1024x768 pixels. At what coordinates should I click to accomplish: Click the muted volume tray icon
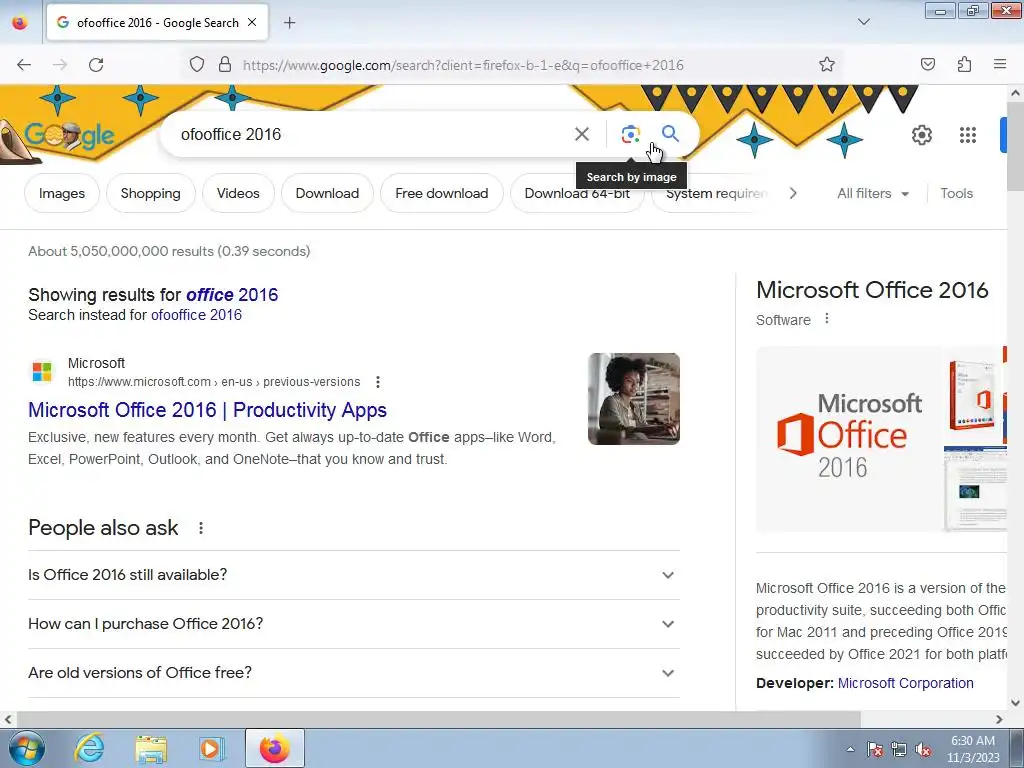pos(923,749)
